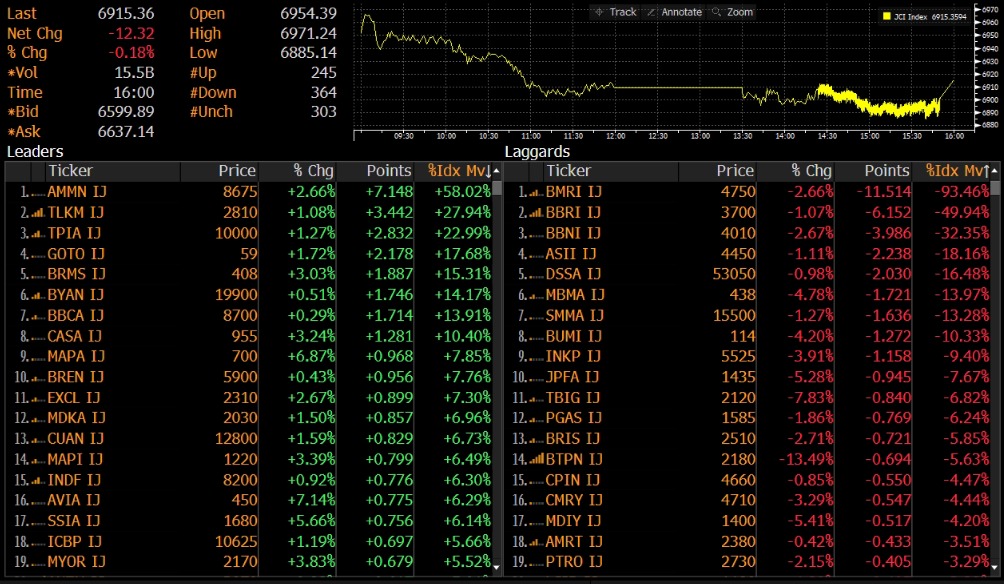The width and height of the screenshot is (1004, 584).
Task: Click the High value 6971.24
Action: coord(308,33)
